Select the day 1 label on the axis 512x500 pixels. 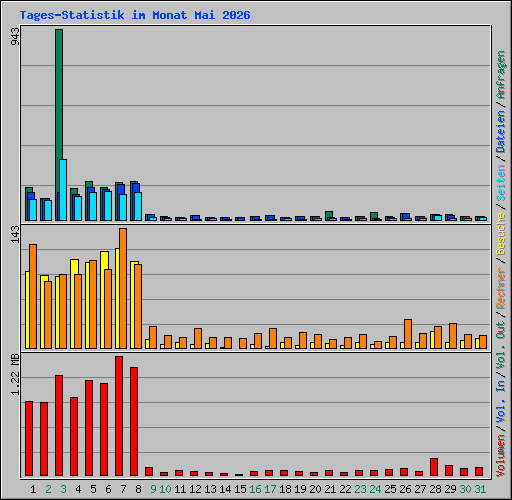(x=33, y=489)
